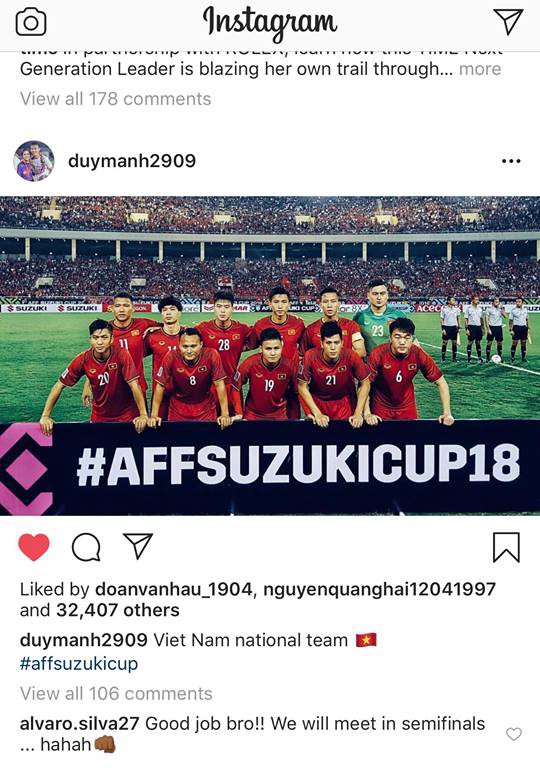Viewport: 540px width, 768px height.
Task: Show the 32,407 others who liked
Action: (x=118, y=610)
